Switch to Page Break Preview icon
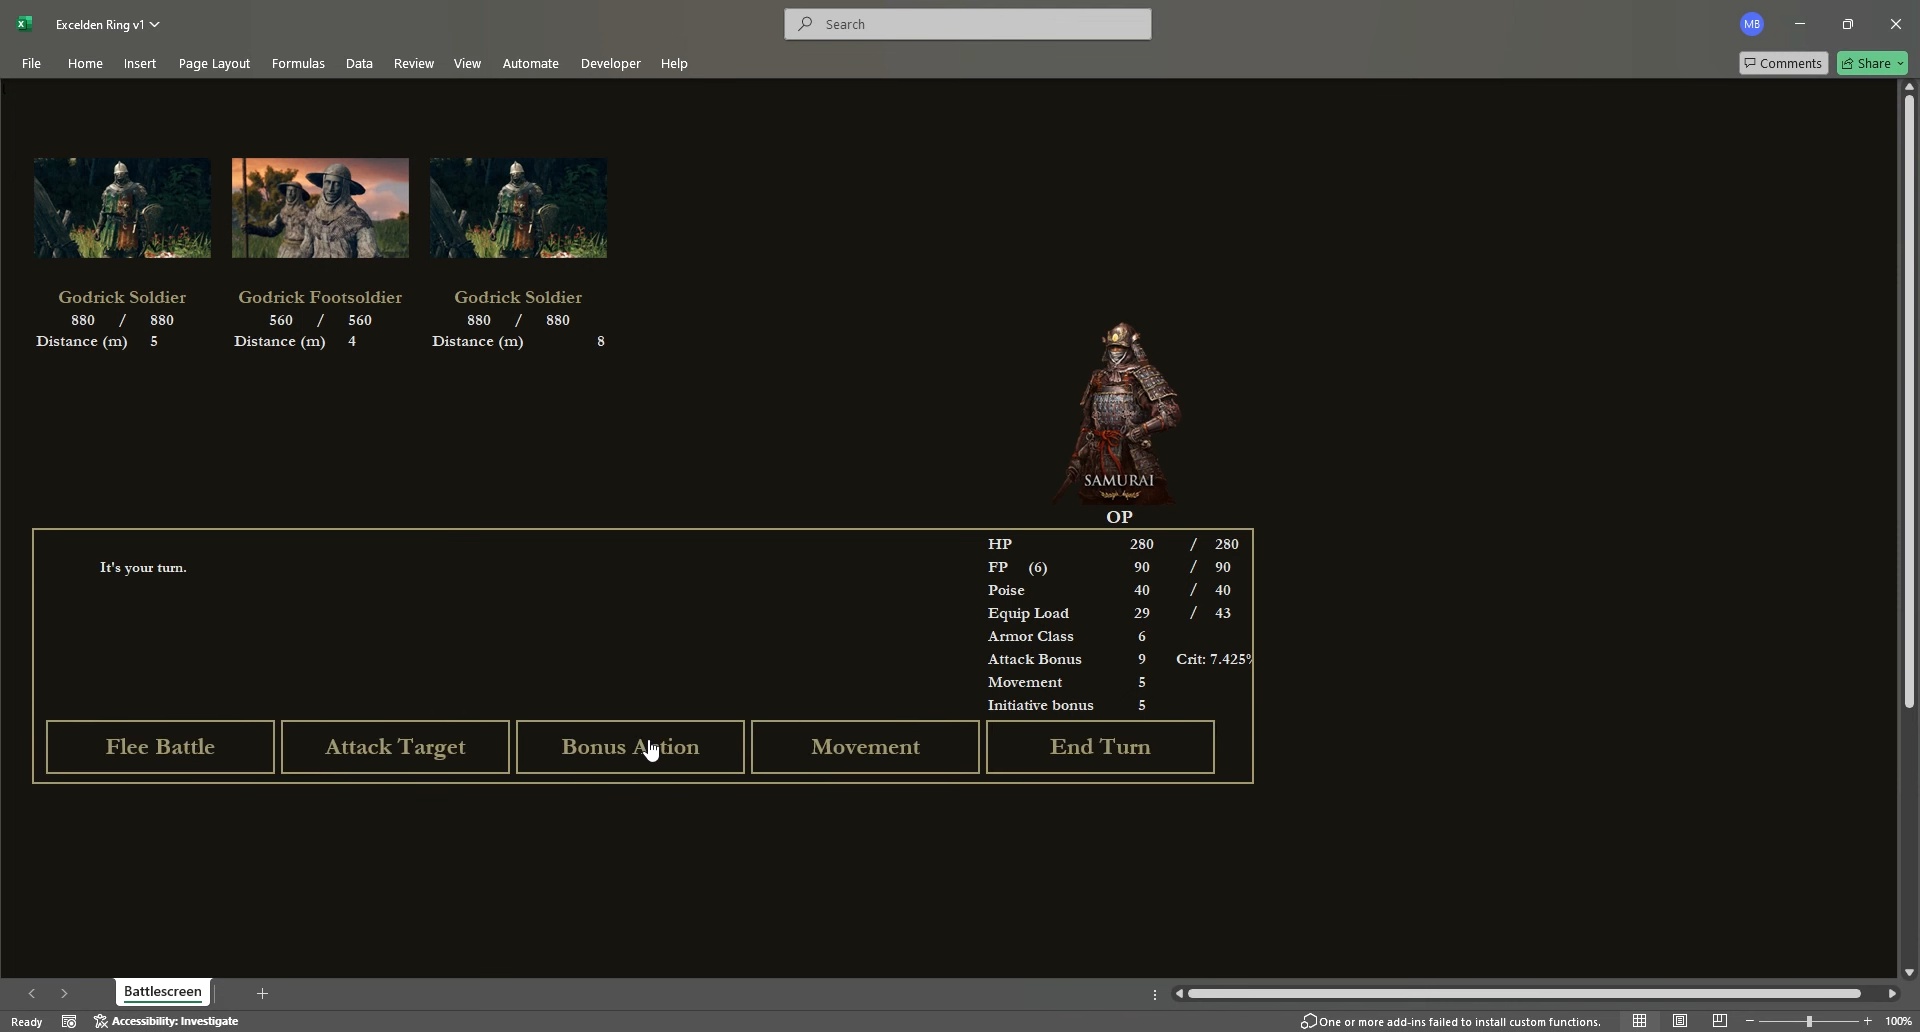Viewport: 1920px width, 1032px height. click(x=1719, y=1021)
